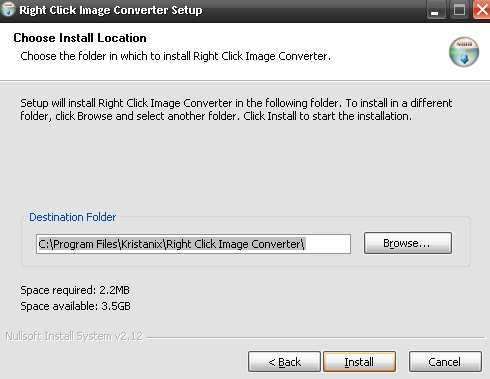This screenshot has height=379, width=490.
Task: Close the Right Click Image Converter Setup window
Action: tap(482, 10)
